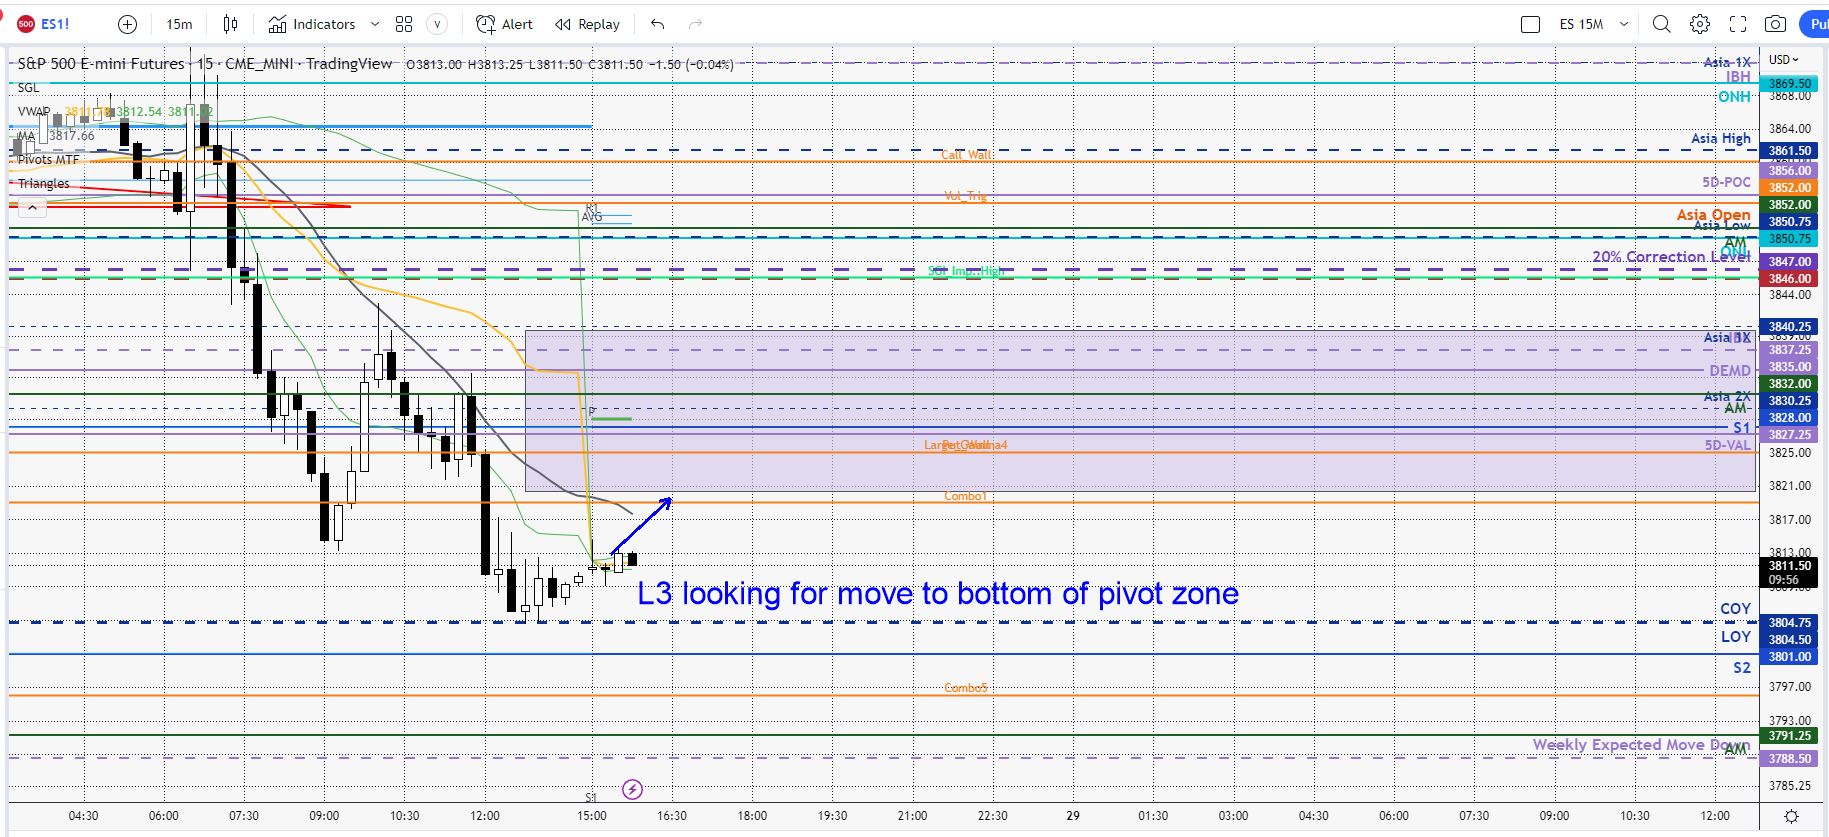1829x837 pixels.
Task: Take a chart snapshot with camera icon
Action: [1775, 24]
